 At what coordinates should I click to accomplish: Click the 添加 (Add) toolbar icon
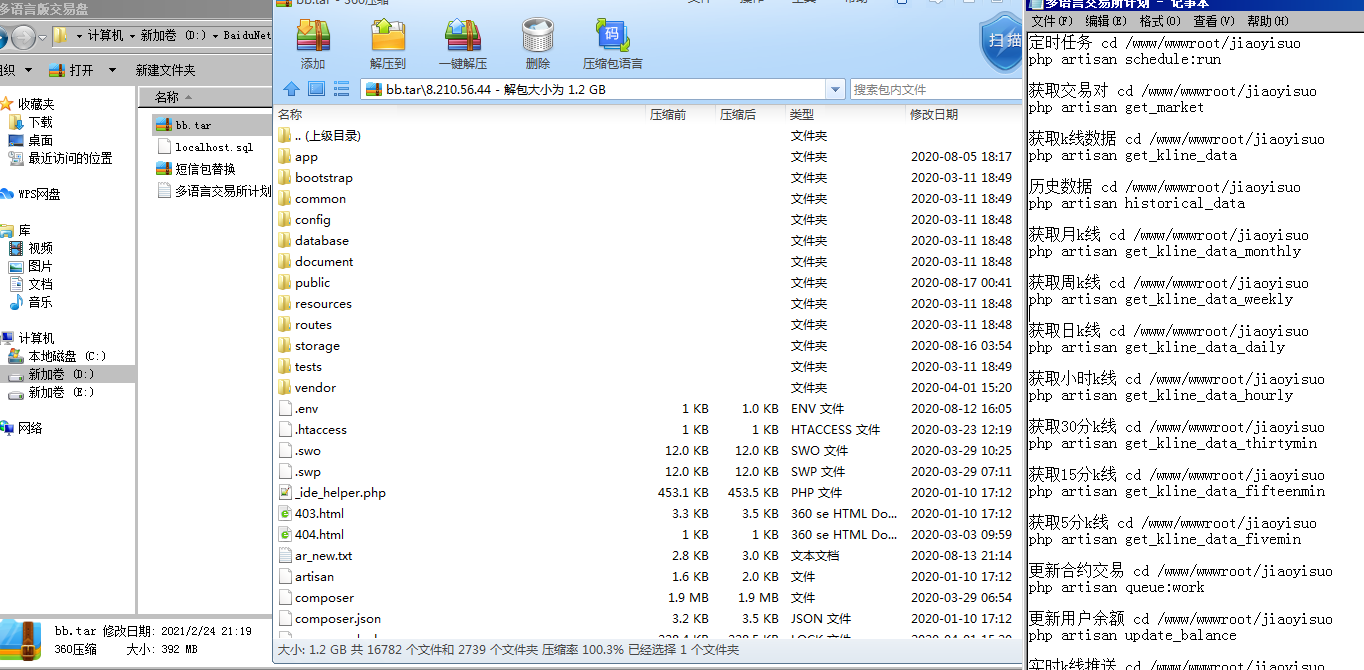pyautogui.click(x=313, y=43)
